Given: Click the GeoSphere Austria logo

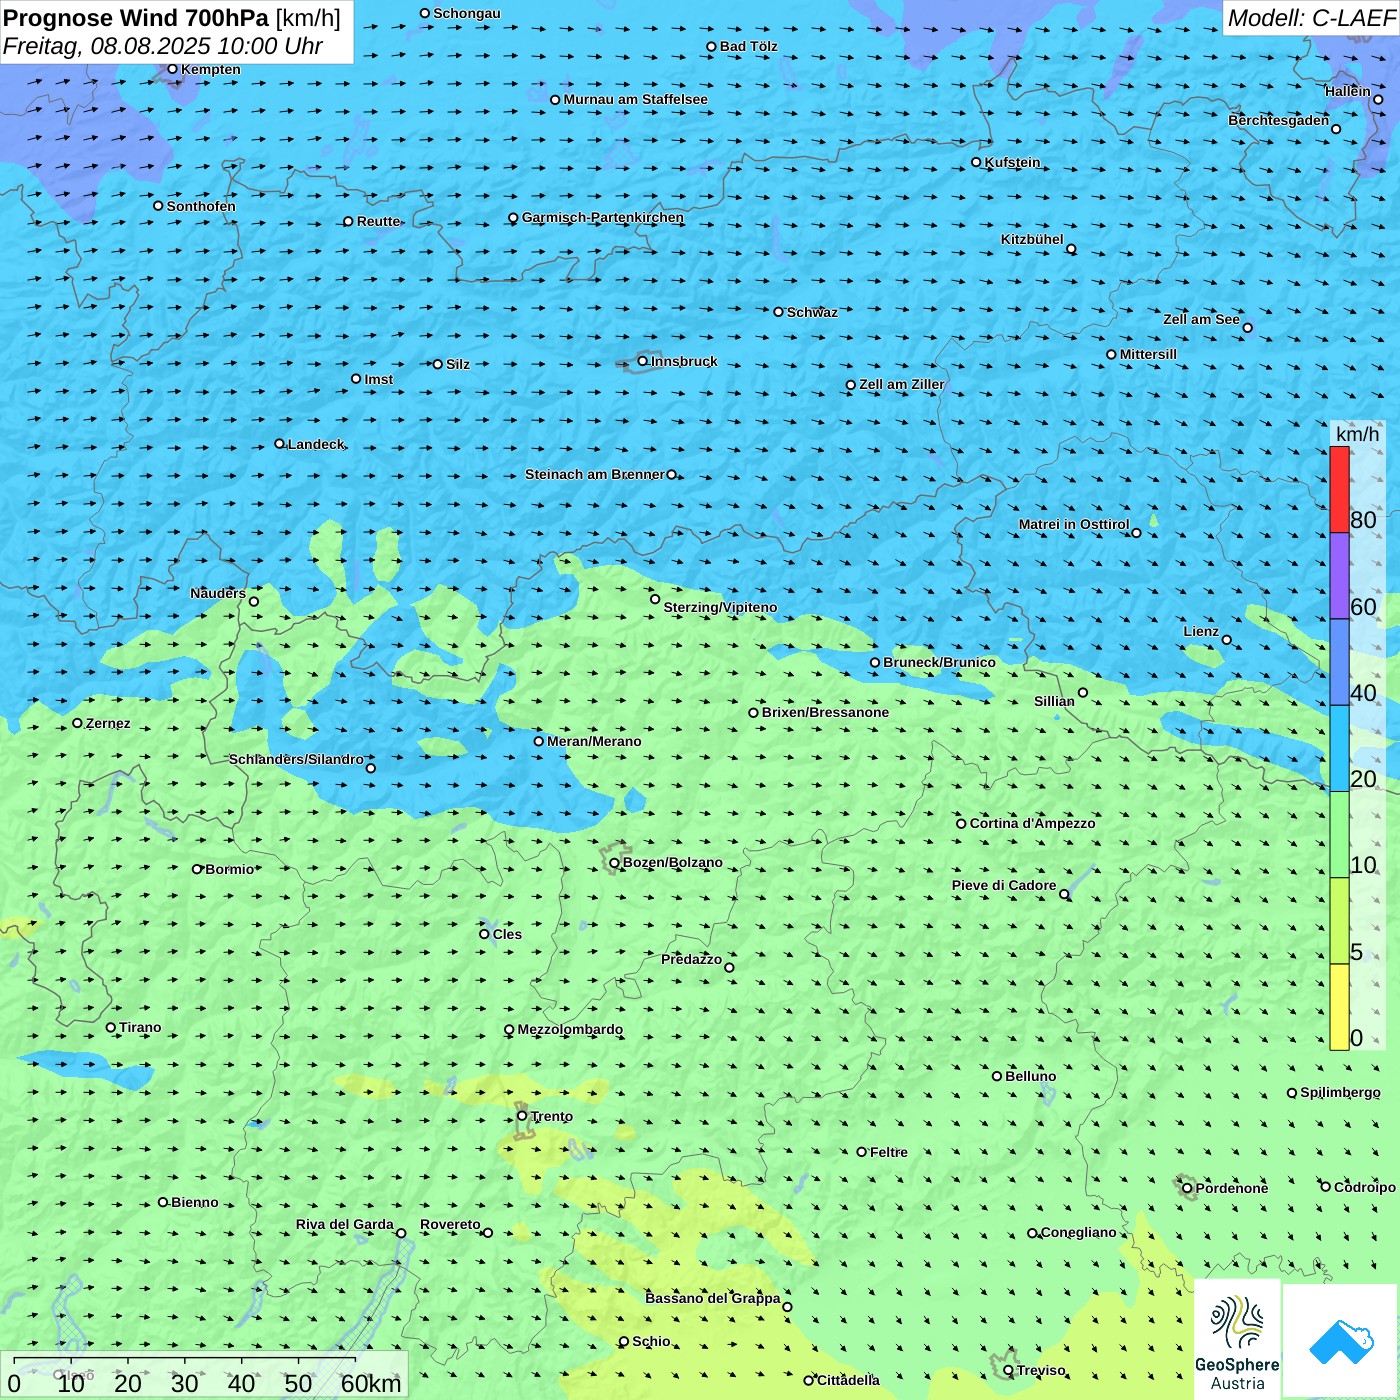Looking at the screenshot, I should (x=1237, y=1339).
